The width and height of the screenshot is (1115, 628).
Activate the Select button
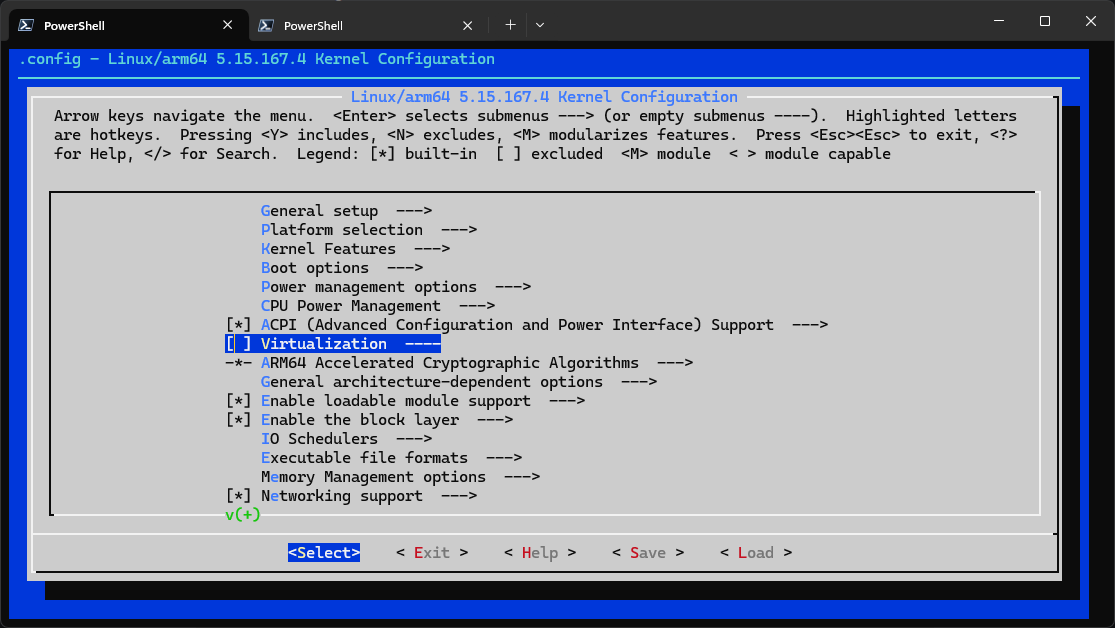323,552
